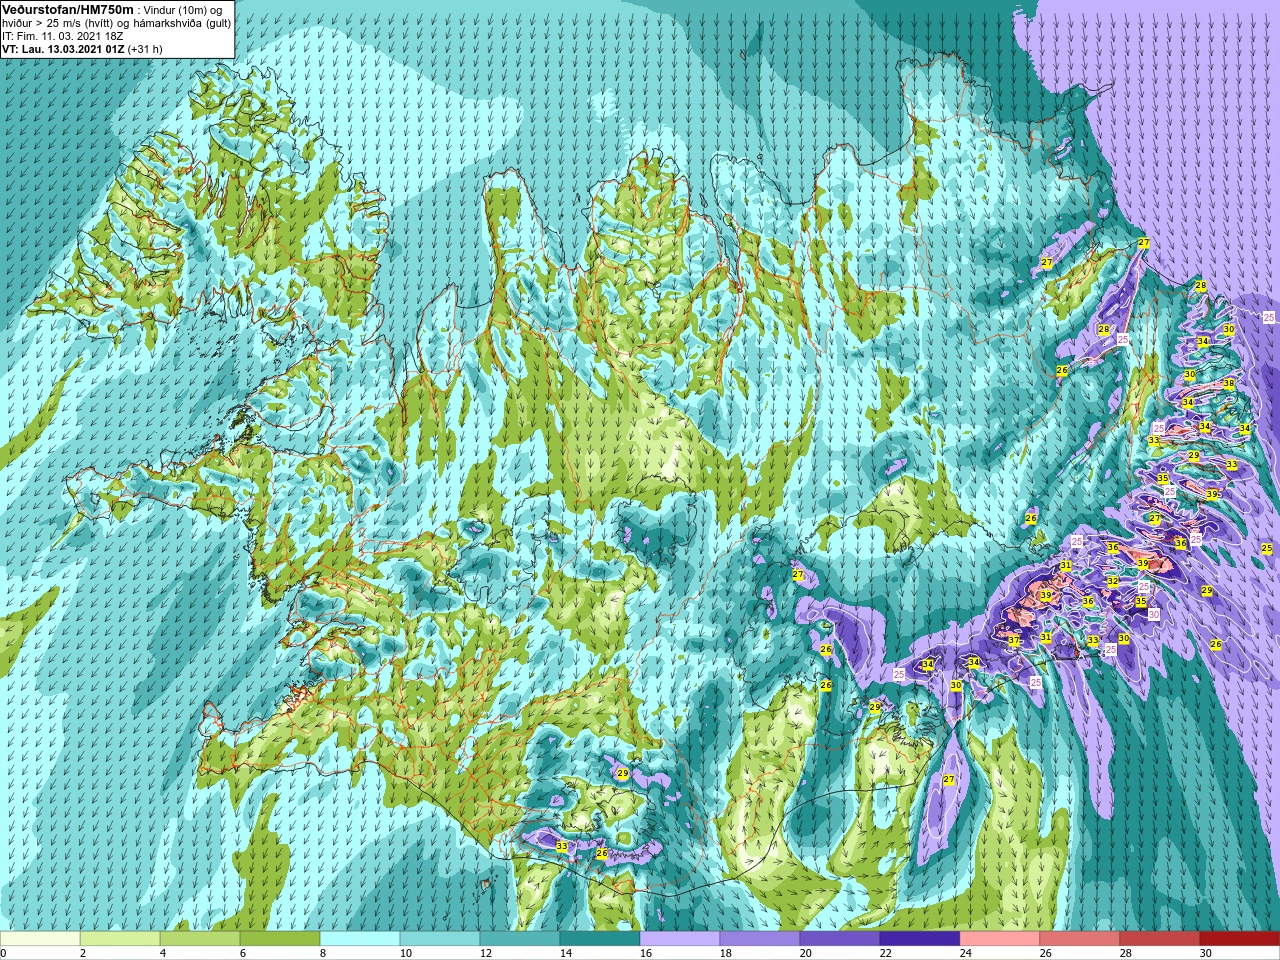1280x960 pixels.
Task: Click the 'hviður > 25 m/s (hvítt)' line
Action: [59, 23]
